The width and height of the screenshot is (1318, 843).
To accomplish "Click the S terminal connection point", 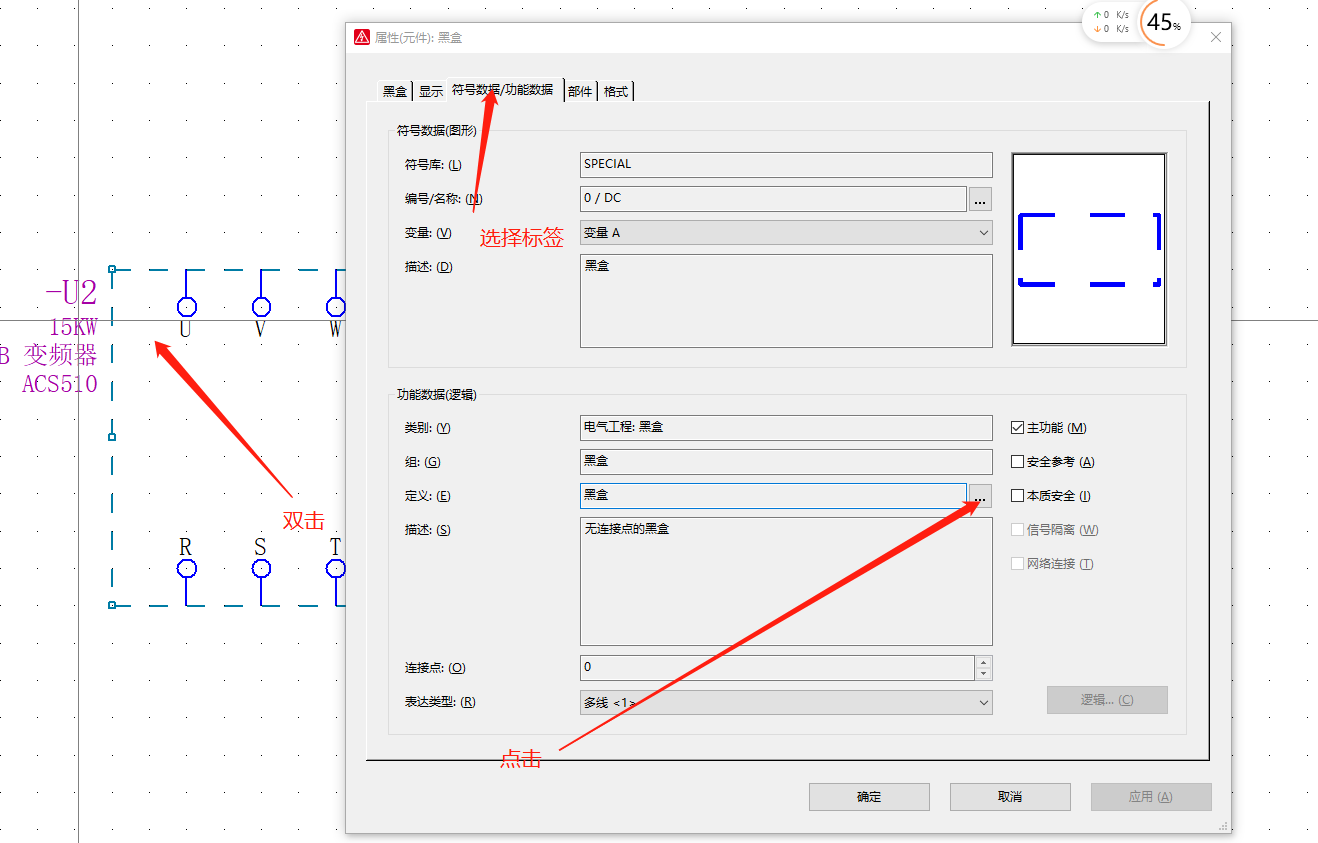I will click(261, 568).
